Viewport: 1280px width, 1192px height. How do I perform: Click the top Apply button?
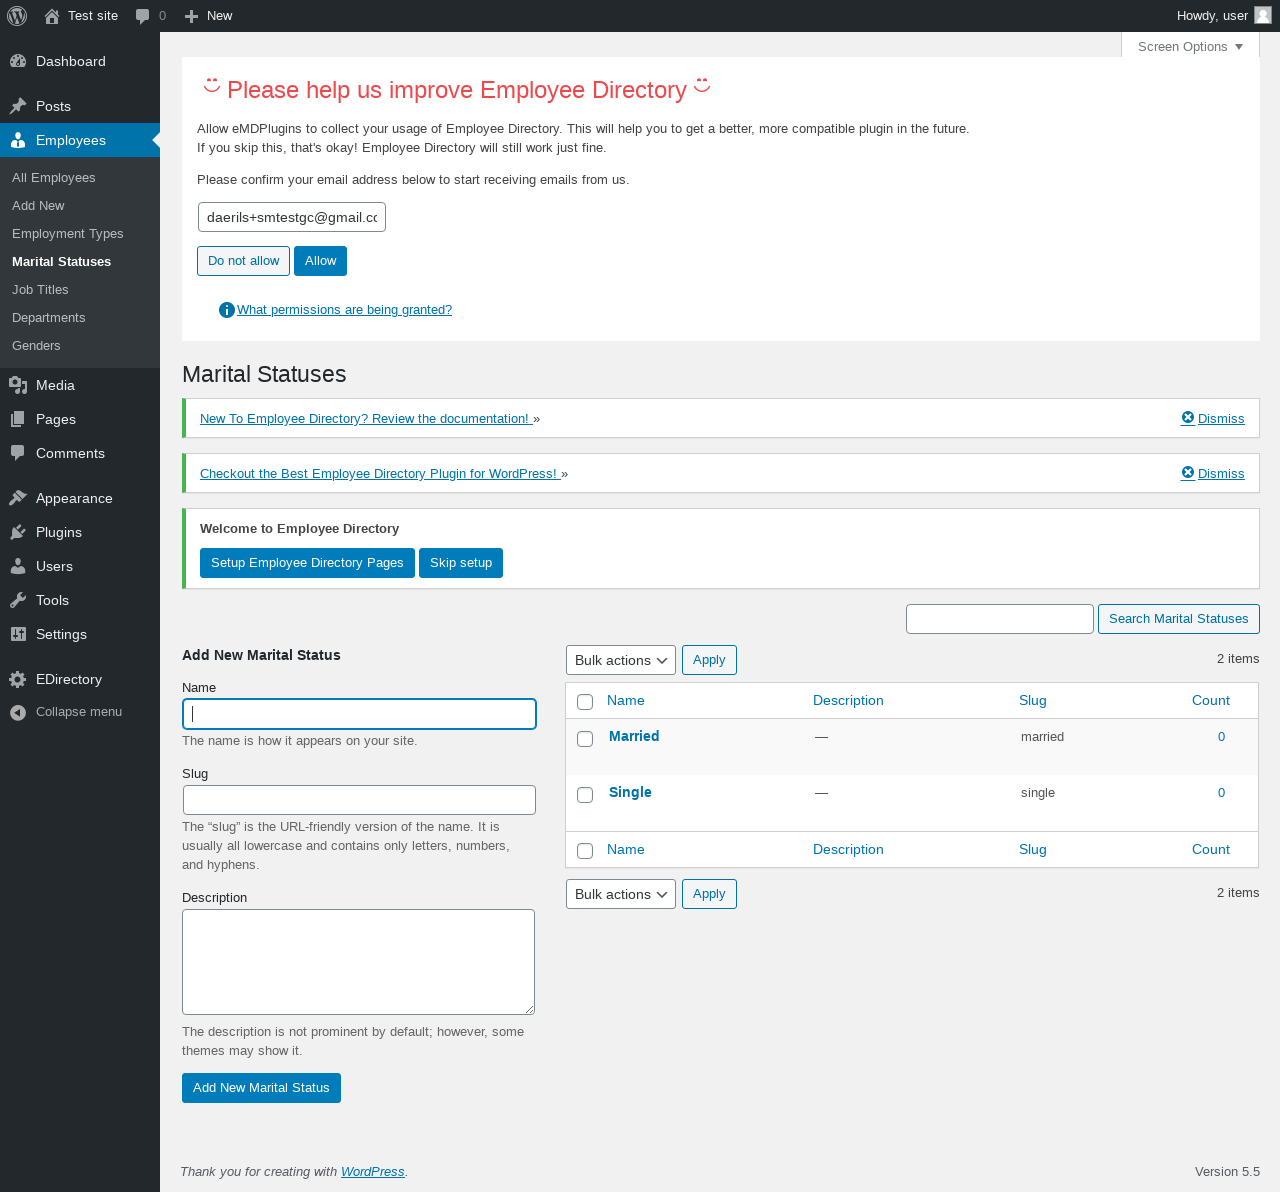709,660
